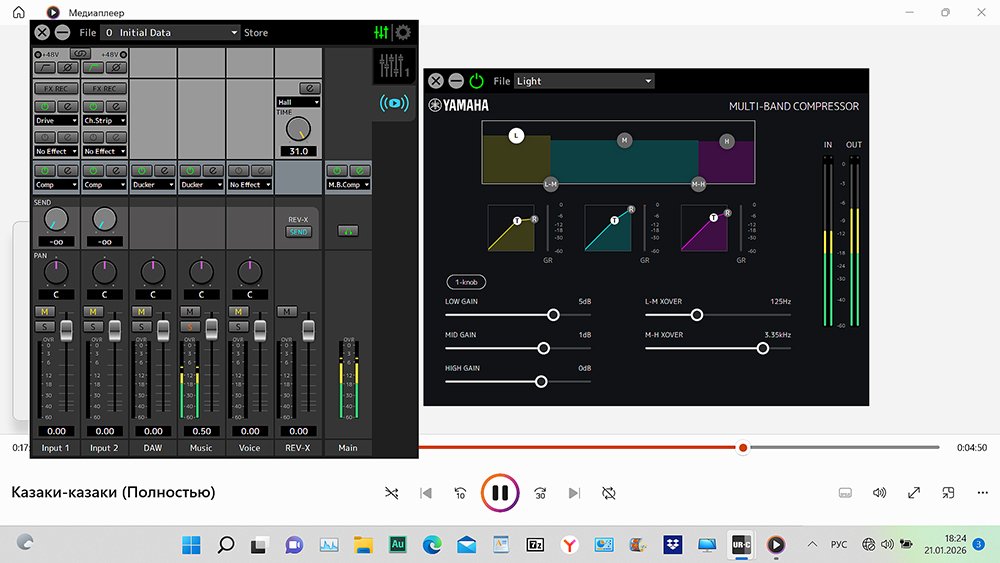Open Windows Start menu
Viewport: 1000px width, 563px height.
(191, 545)
